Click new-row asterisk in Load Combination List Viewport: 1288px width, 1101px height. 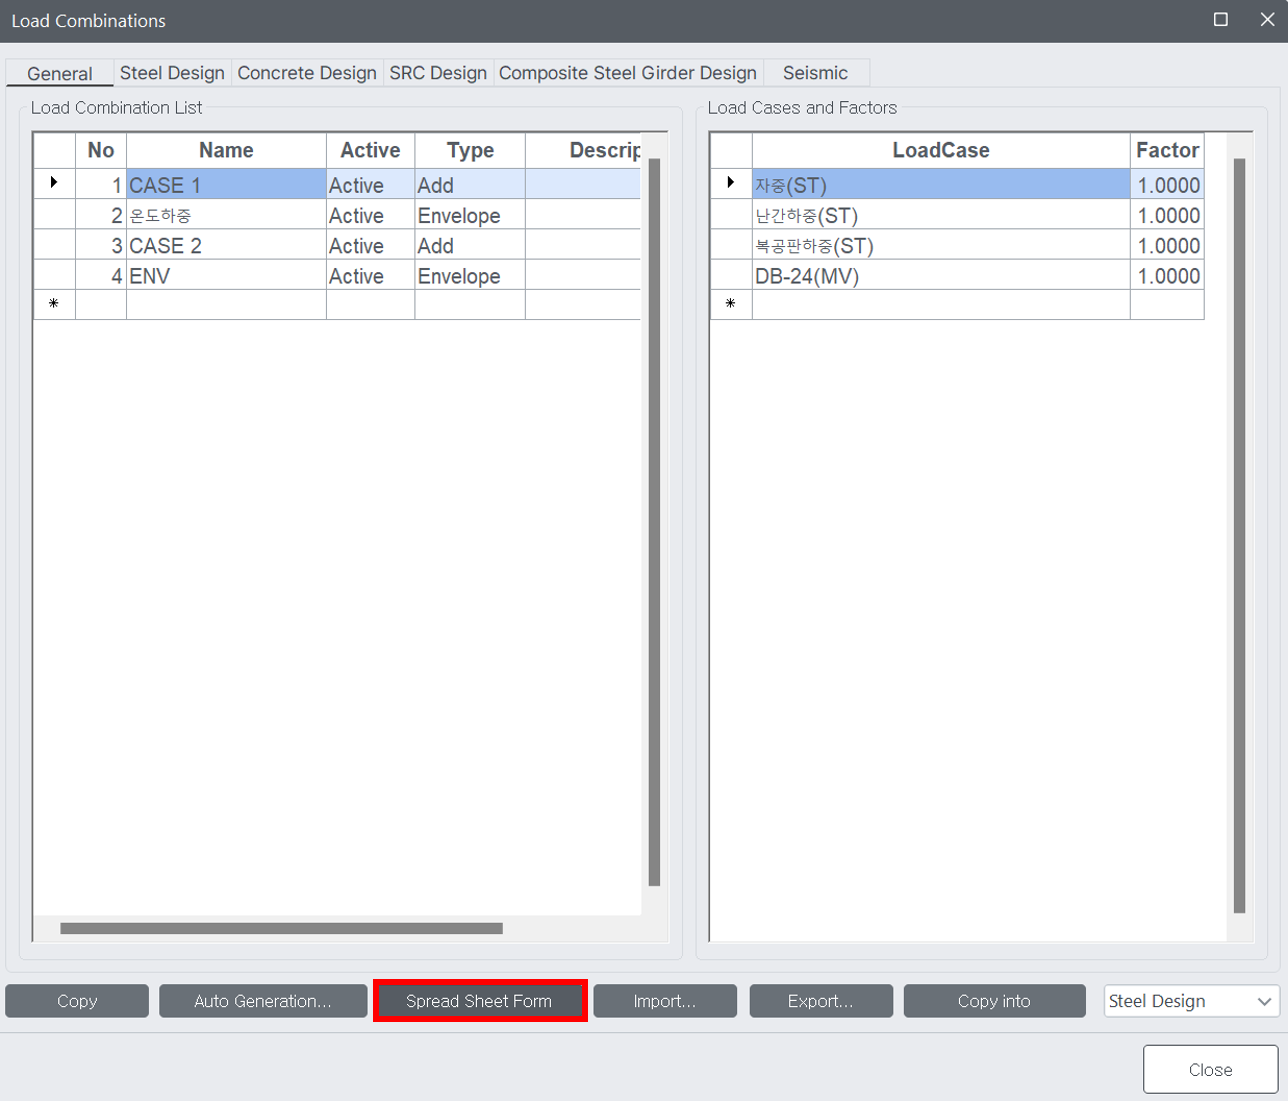pyautogui.click(x=54, y=304)
